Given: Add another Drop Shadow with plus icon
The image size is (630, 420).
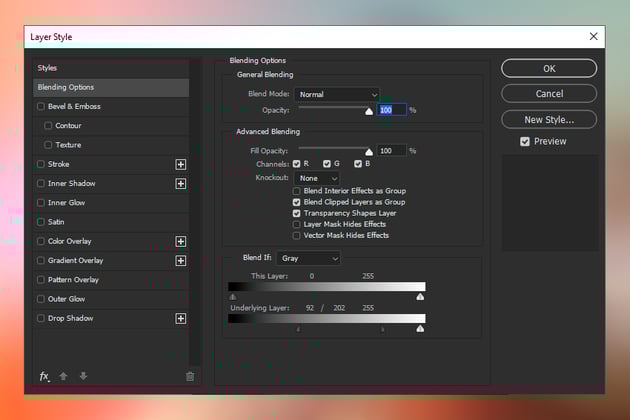Looking at the screenshot, I should click(x=181, y=319).
